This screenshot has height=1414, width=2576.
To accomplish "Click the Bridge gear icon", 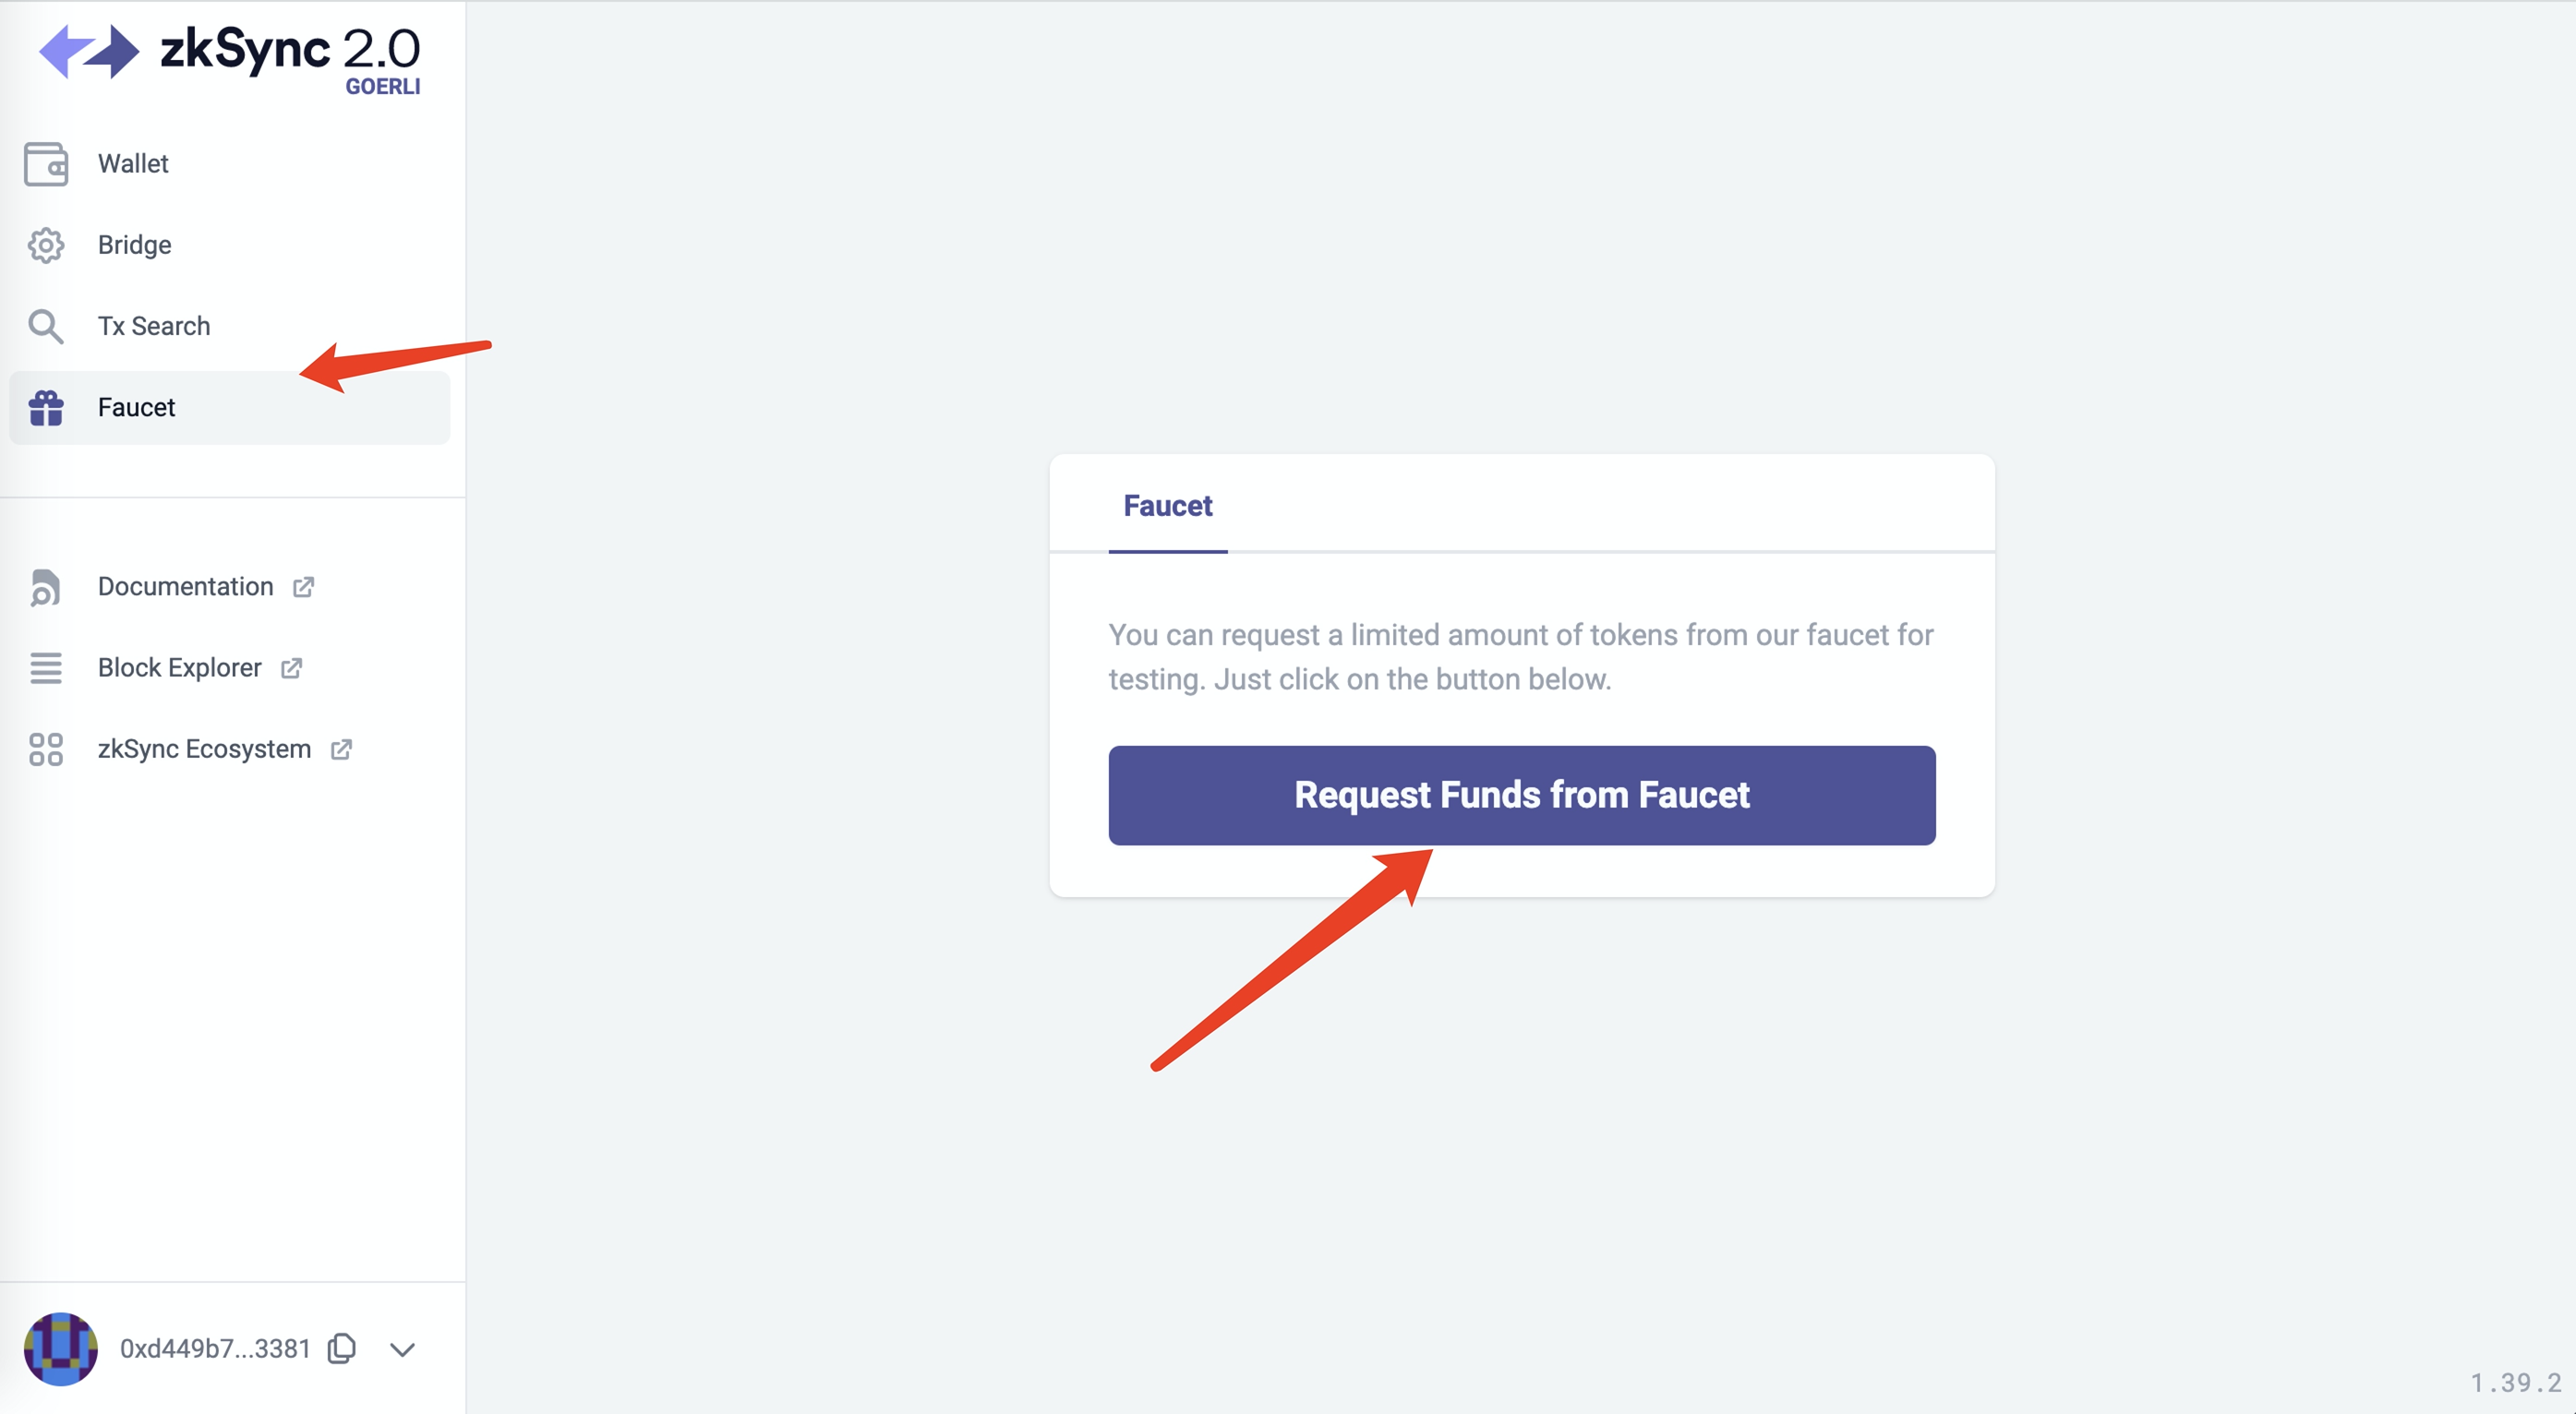I will (46, 245).
